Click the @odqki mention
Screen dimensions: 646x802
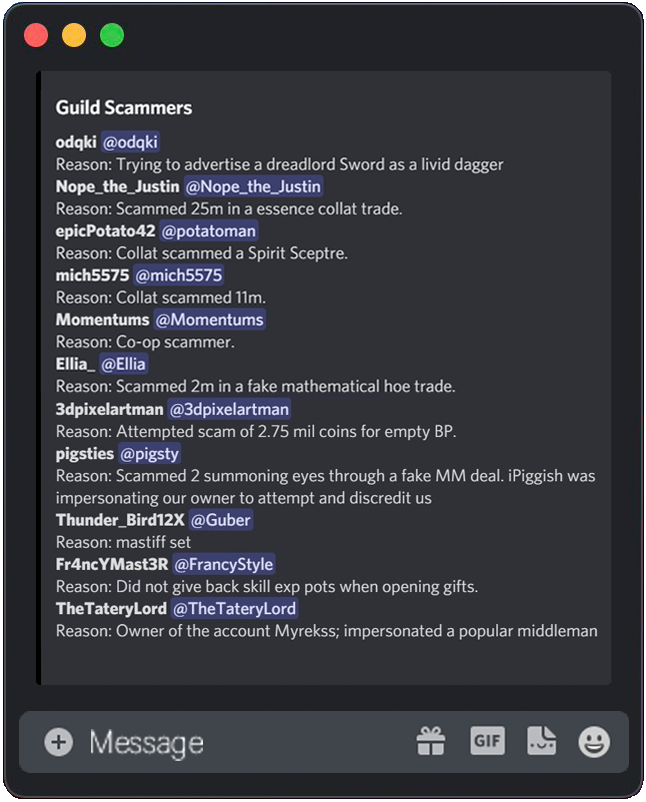pos(130,142)
